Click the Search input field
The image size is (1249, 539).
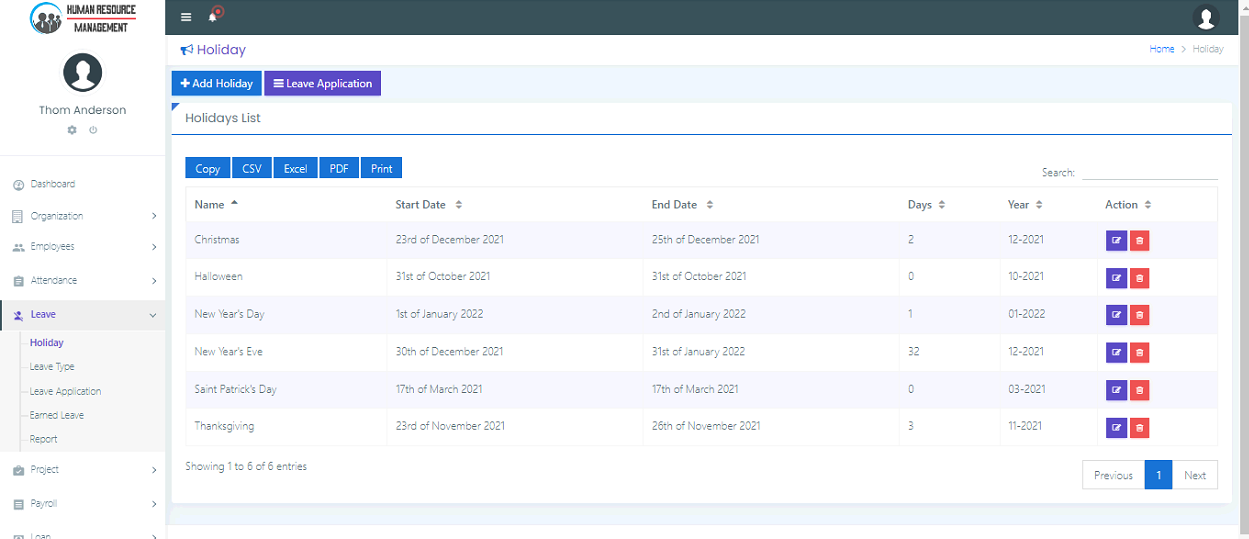click(1149, 172)
